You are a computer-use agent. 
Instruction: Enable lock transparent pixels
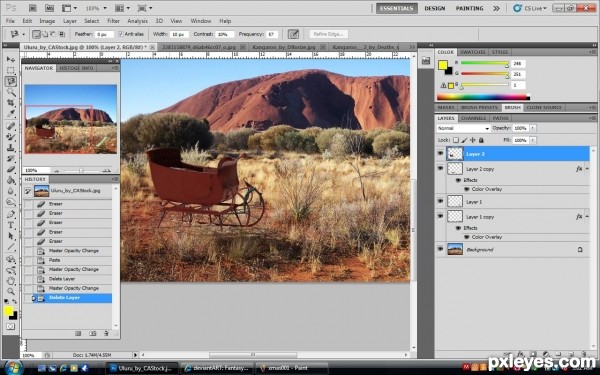tap(456, 140)
